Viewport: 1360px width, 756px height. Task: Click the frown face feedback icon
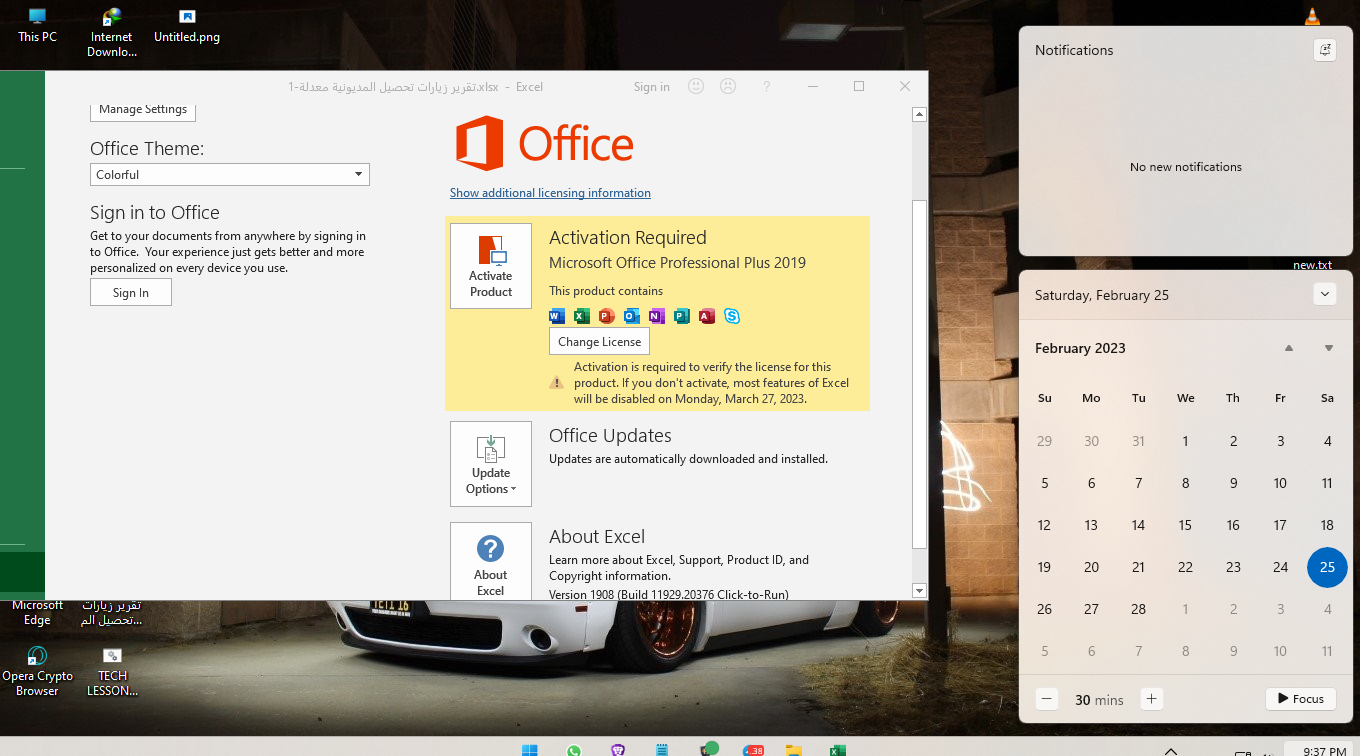(x=728, y=87)
